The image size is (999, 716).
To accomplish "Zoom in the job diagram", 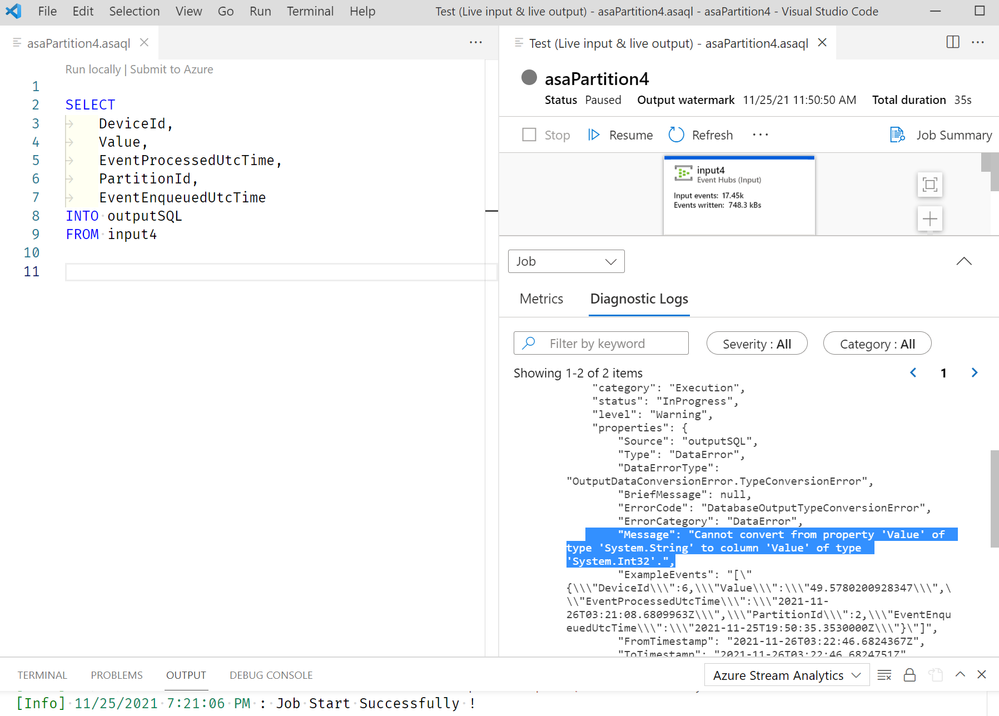I will point(930,219).
